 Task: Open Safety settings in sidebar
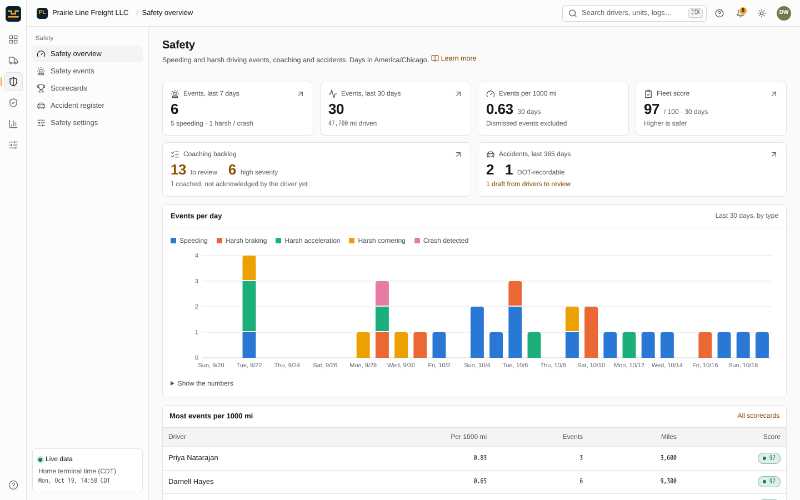87,123
